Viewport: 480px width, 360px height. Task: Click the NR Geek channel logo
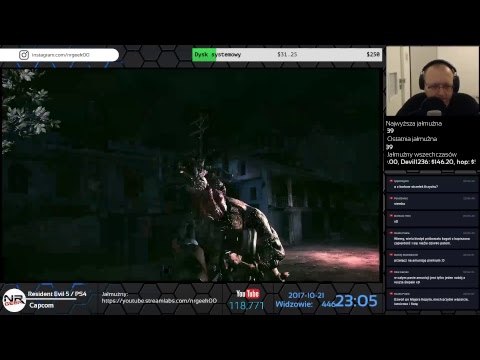14,300
